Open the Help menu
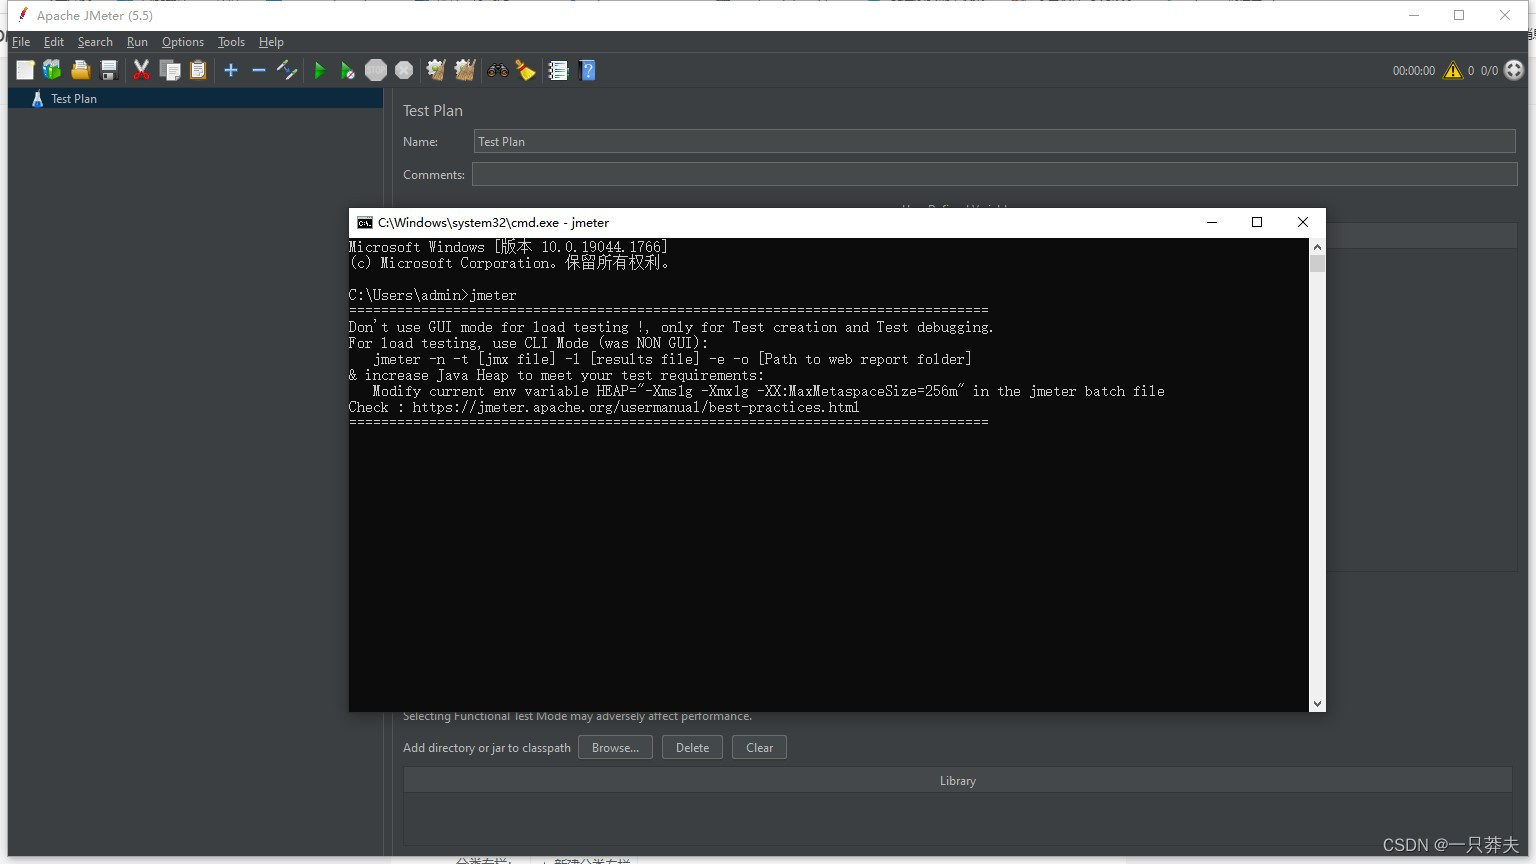The height and width of the screenshot is (864, 1536). pyautogui.click(x=271, y=42)
